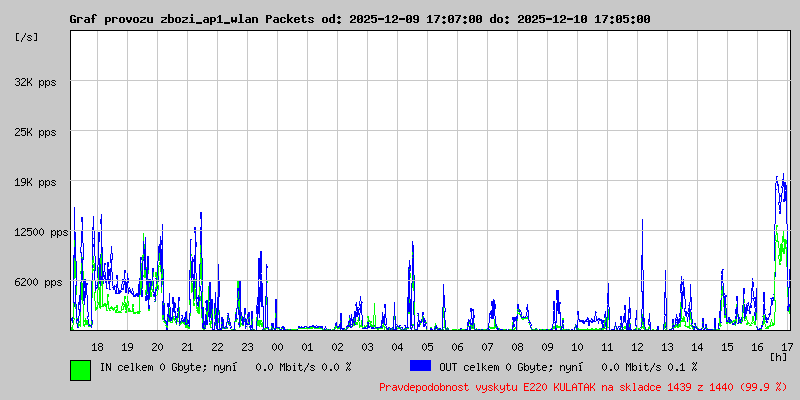Click hour label 04 on the x-axis
The width and height of the screenshot is (800, 400).
[x=397, y=347]
